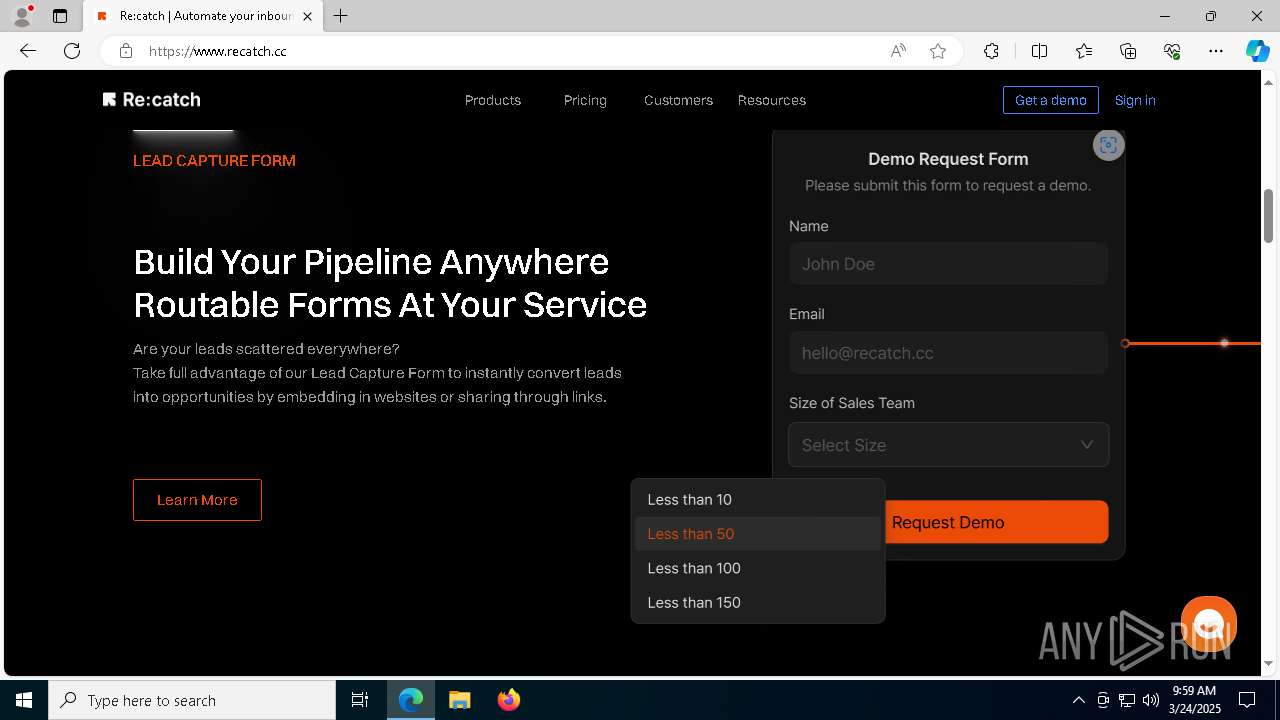Open Customers nav item
Viewport: 1280px width, 720px height.
pyautogui.click(x=678, y=100)
